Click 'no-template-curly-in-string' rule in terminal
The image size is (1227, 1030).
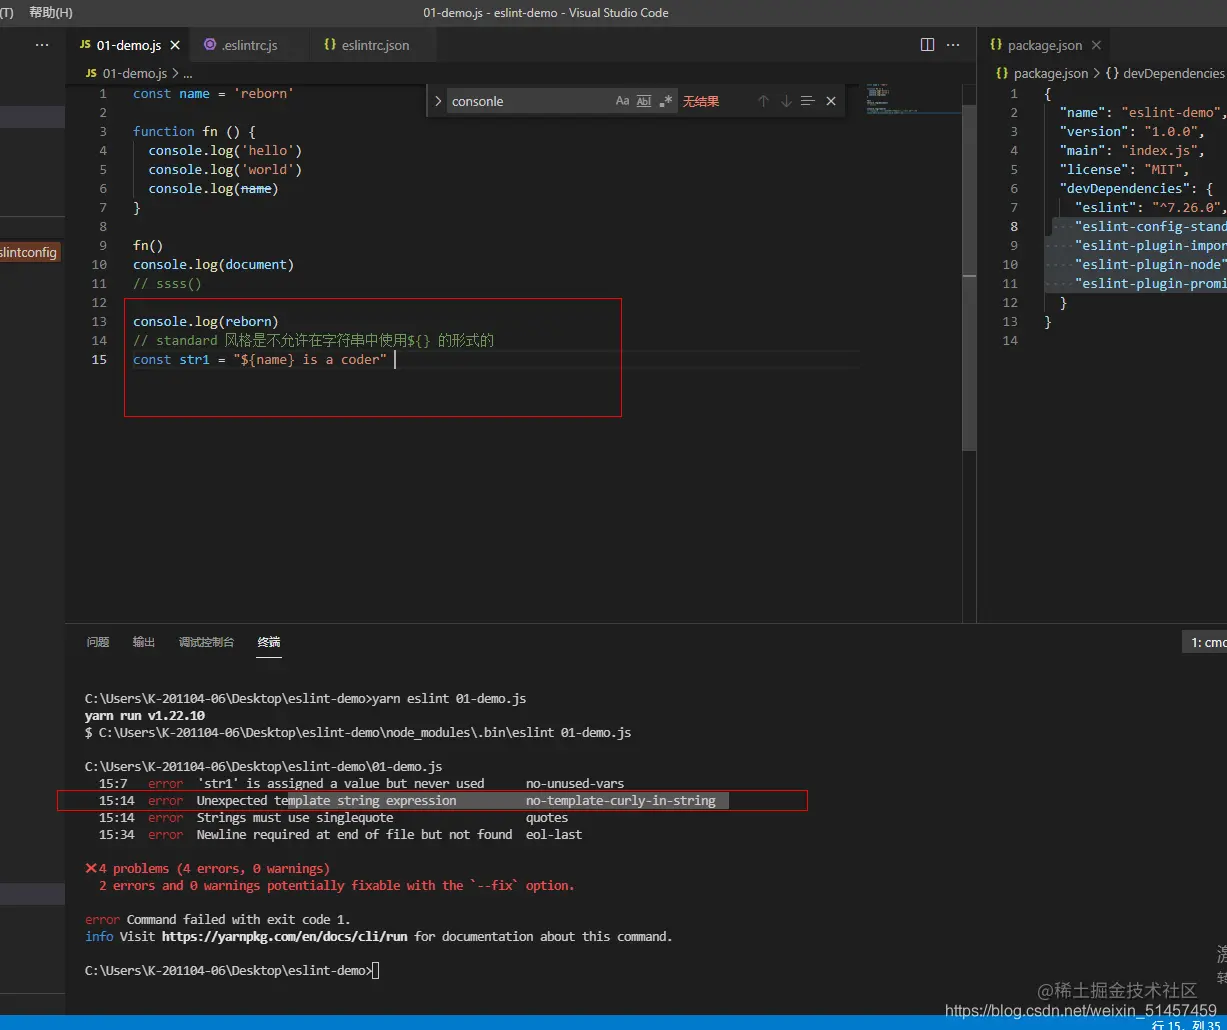click(620, 801)
